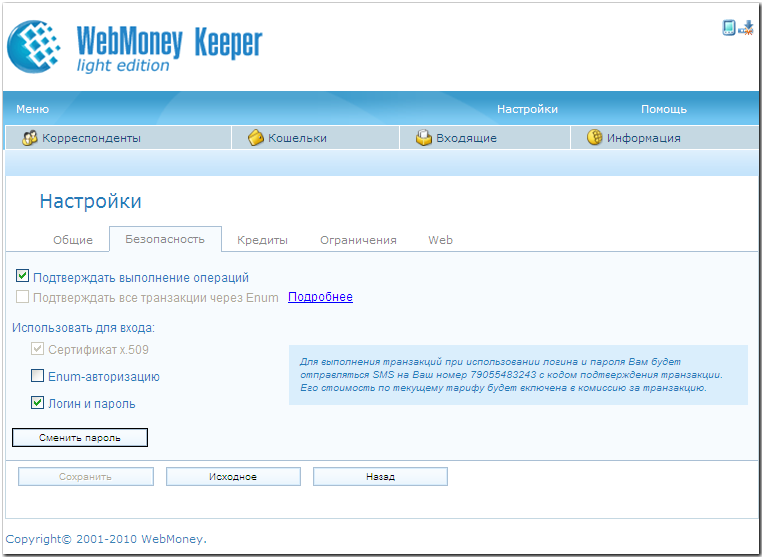The height and width of the screenshot is (558, 763).
Task: Click the download arrow icon at top right
Action: (x=746, y=28)
